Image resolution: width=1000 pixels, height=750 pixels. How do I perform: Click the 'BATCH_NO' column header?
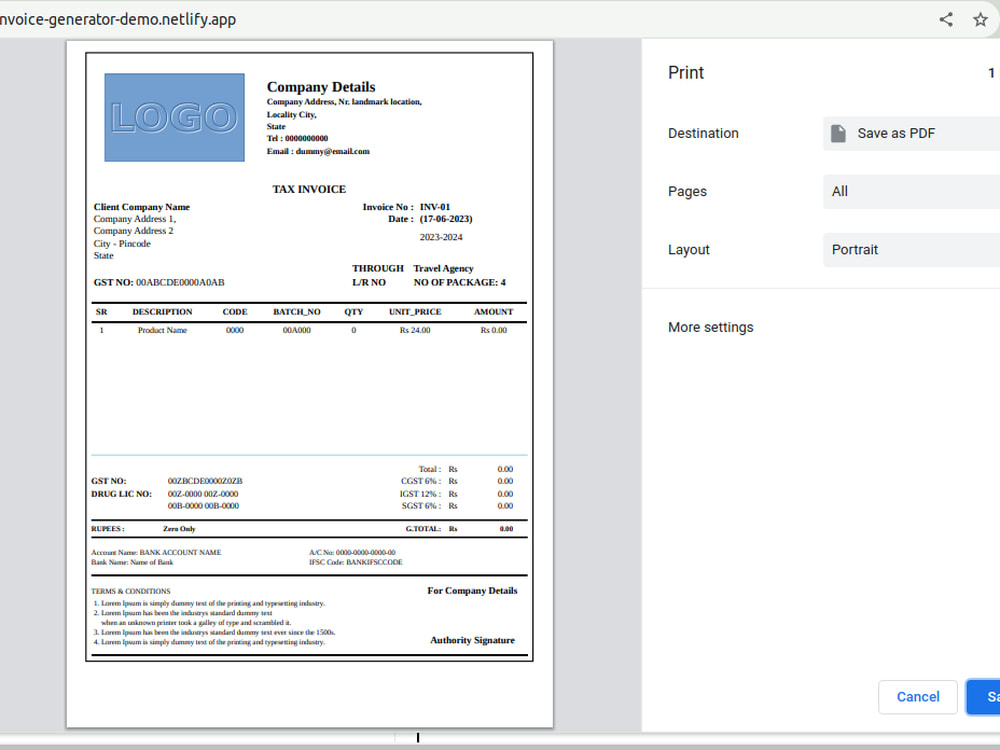point(297,312)
